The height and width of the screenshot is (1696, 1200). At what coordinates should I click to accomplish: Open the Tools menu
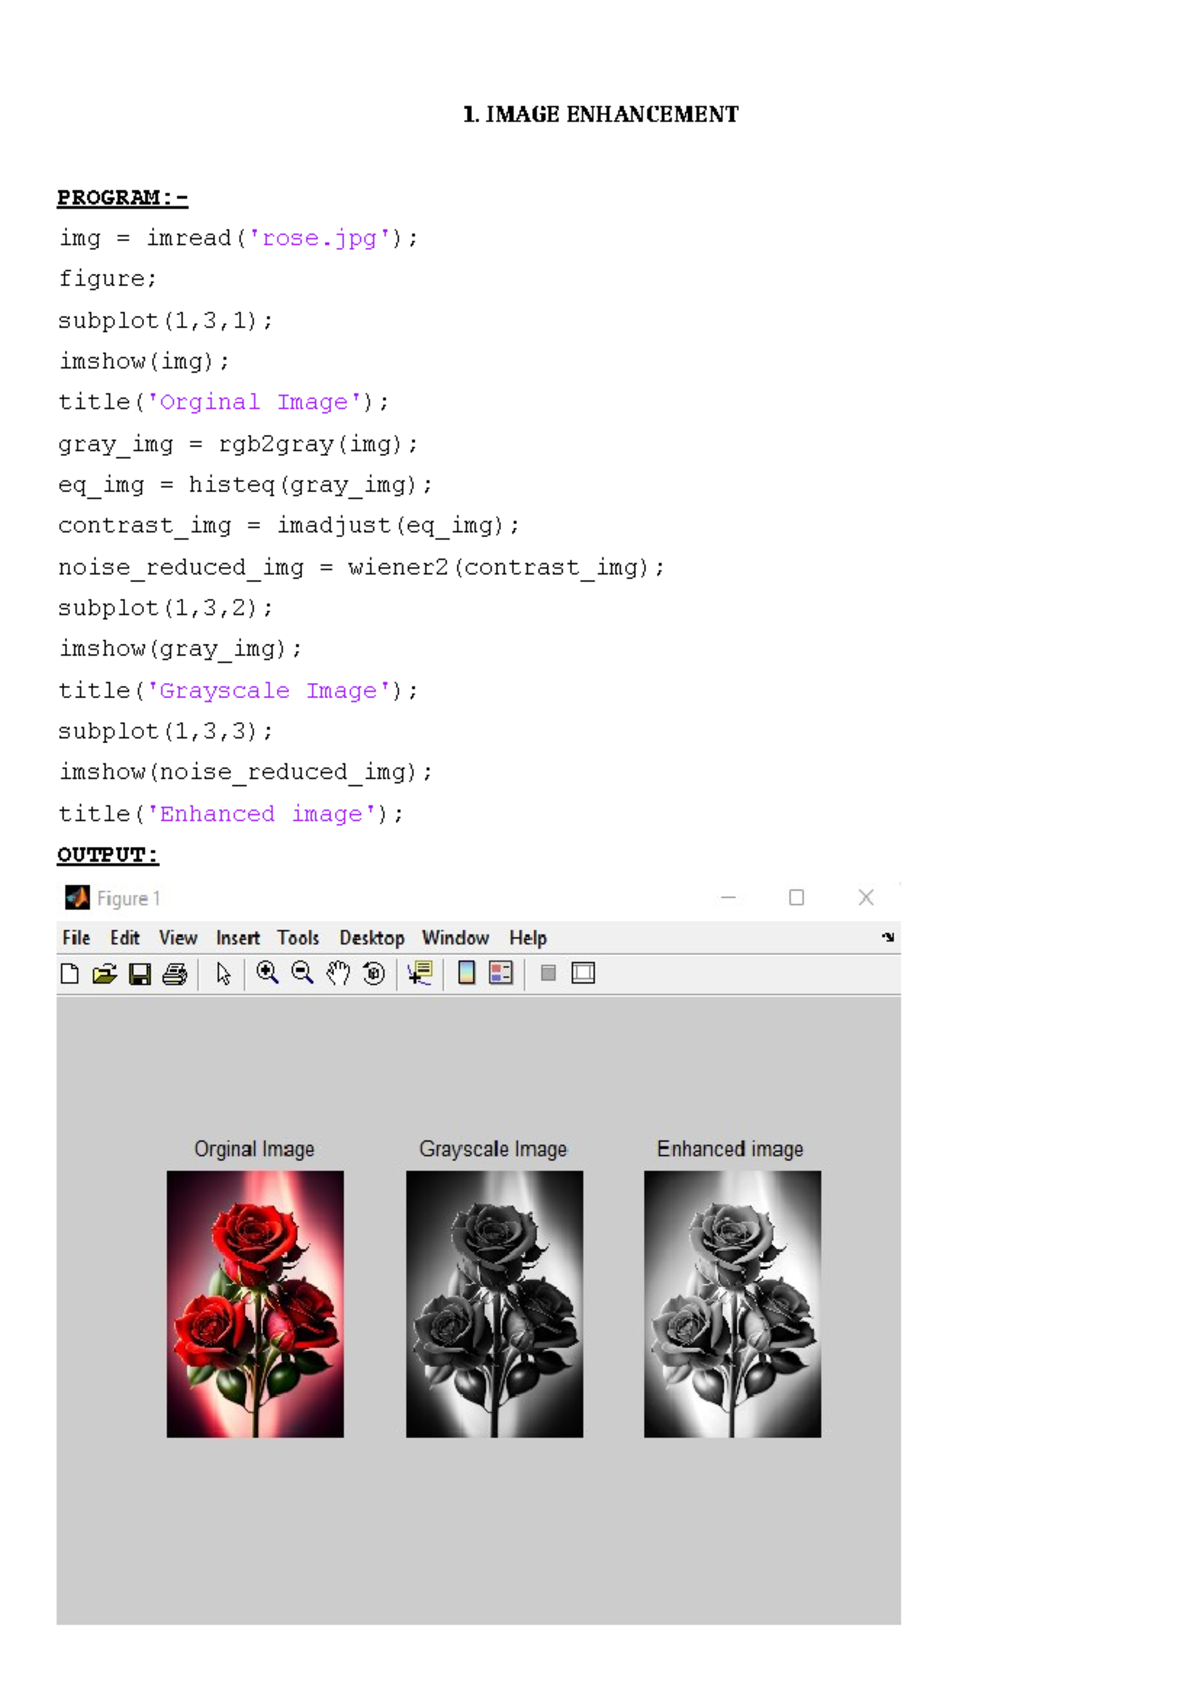click(298, 938)
